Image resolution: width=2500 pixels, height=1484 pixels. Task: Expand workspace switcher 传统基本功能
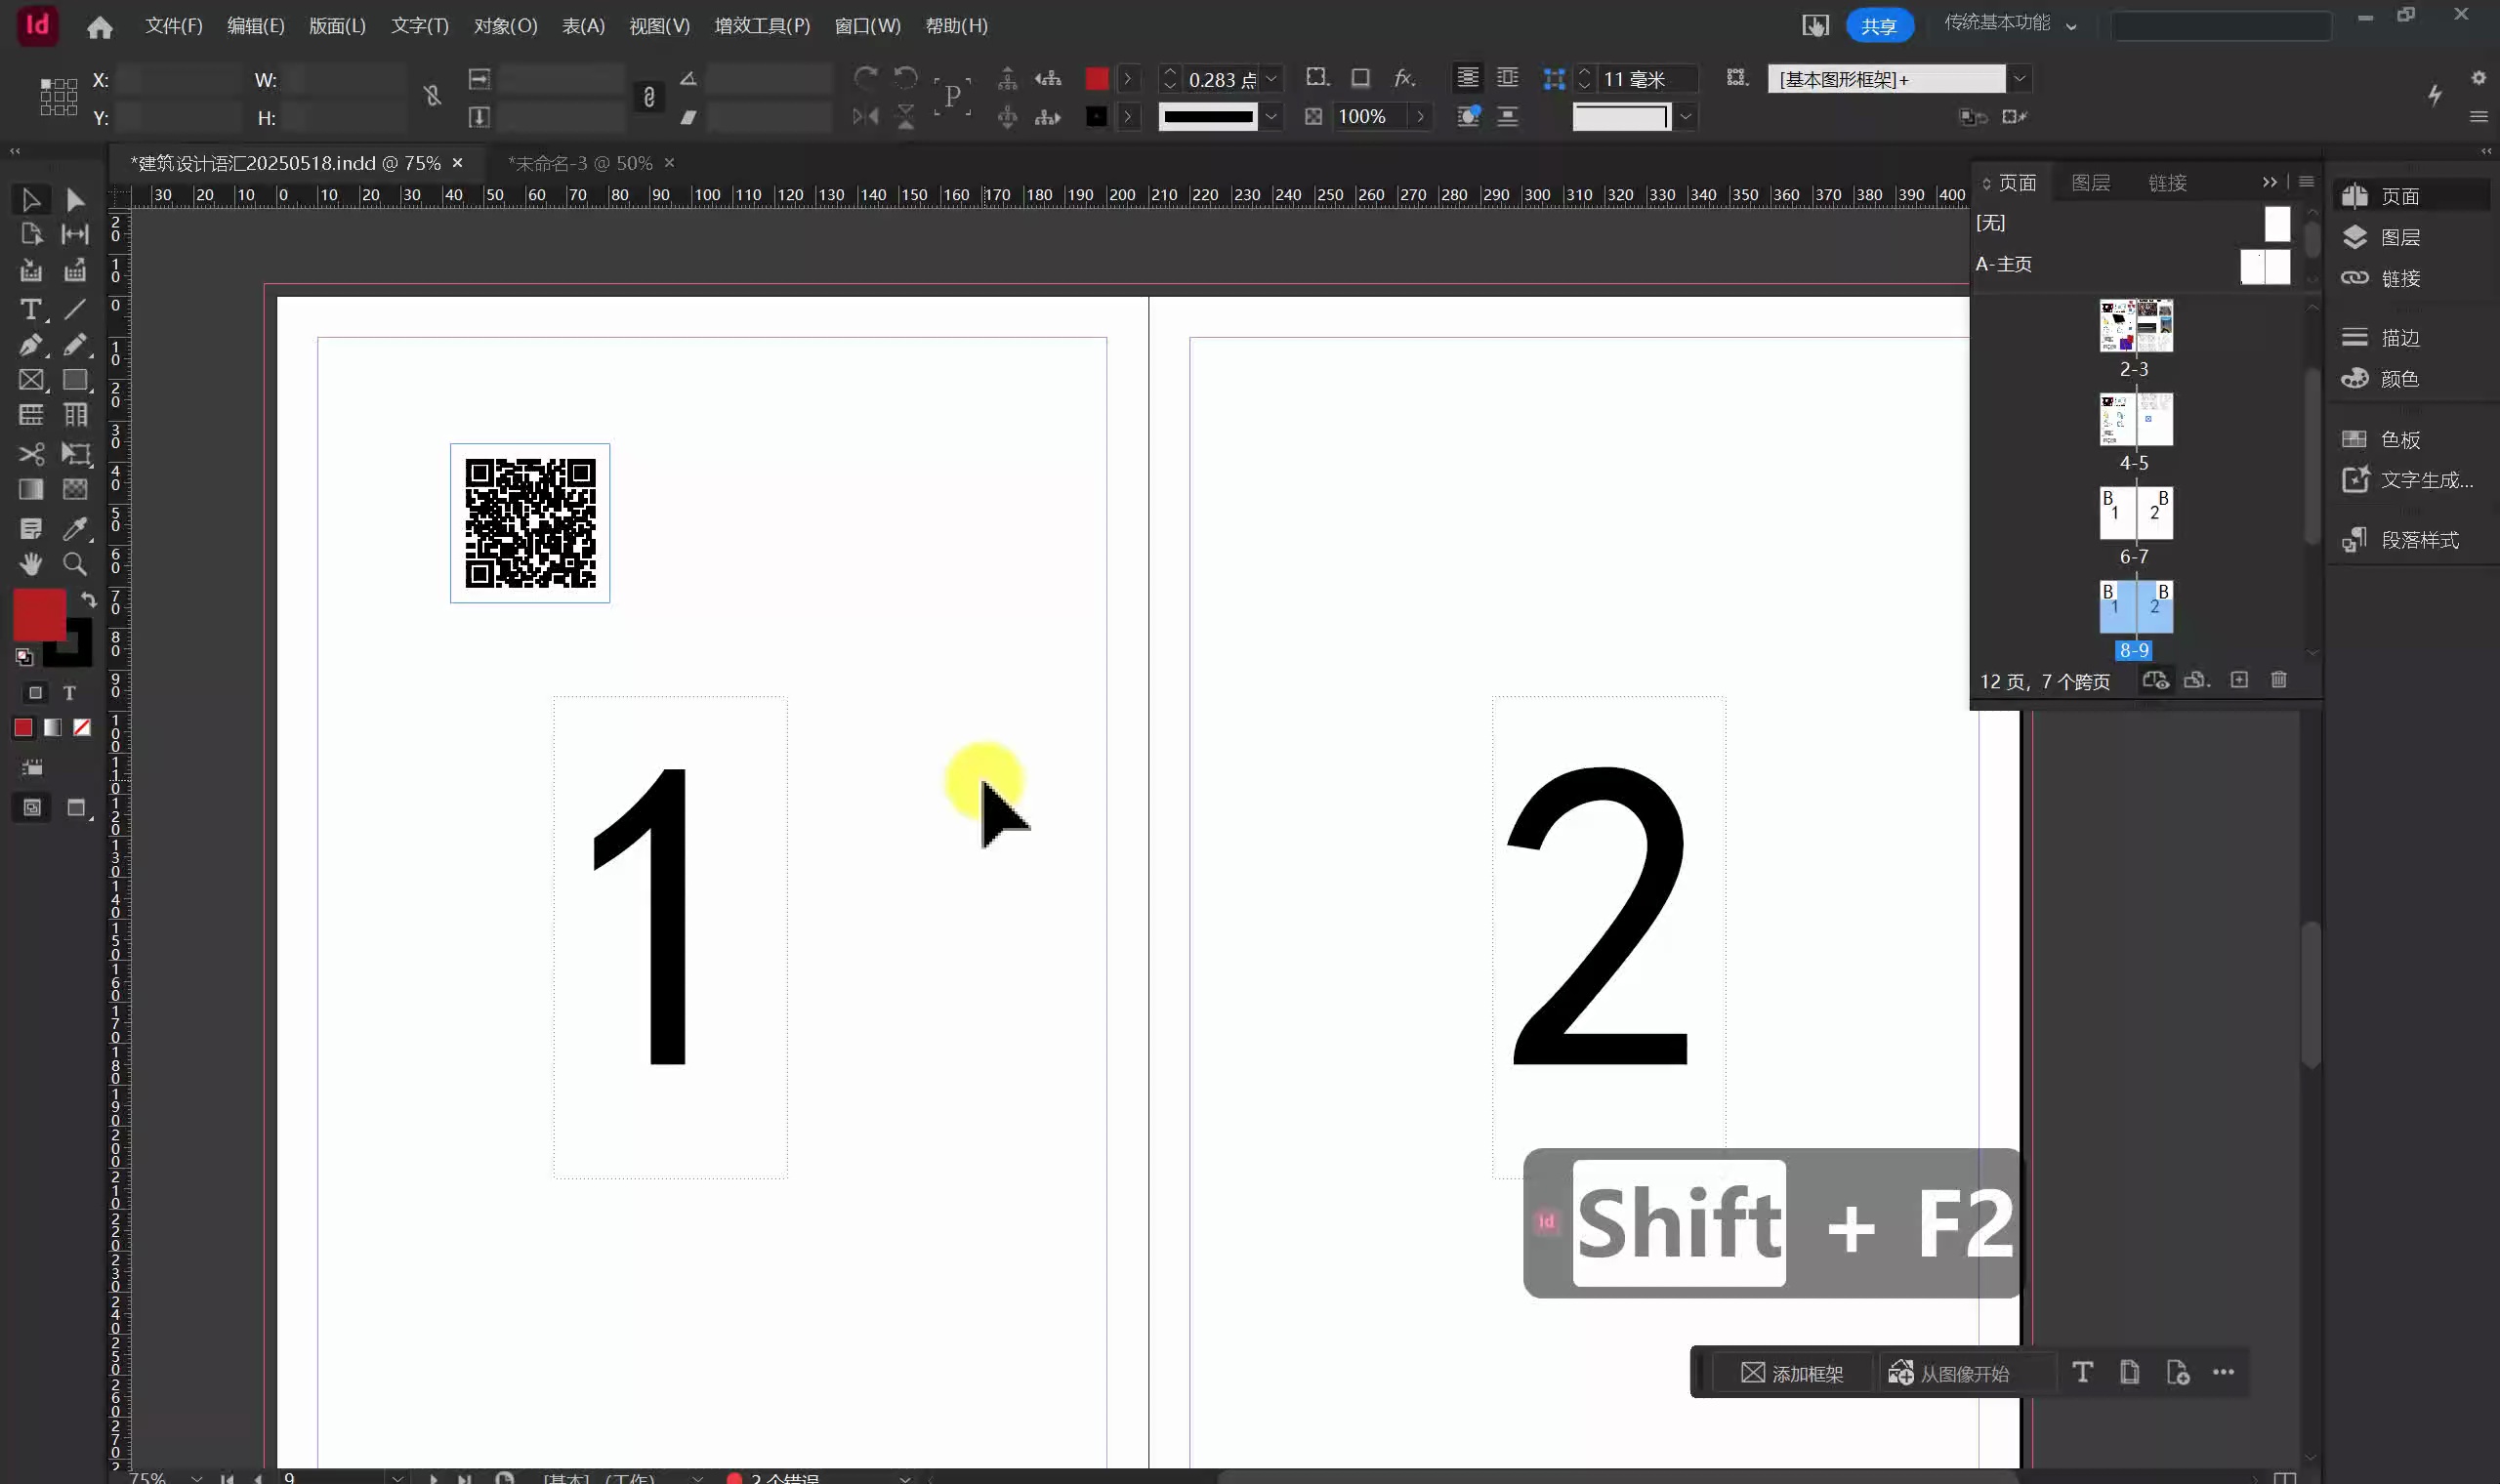[2010, 24]
